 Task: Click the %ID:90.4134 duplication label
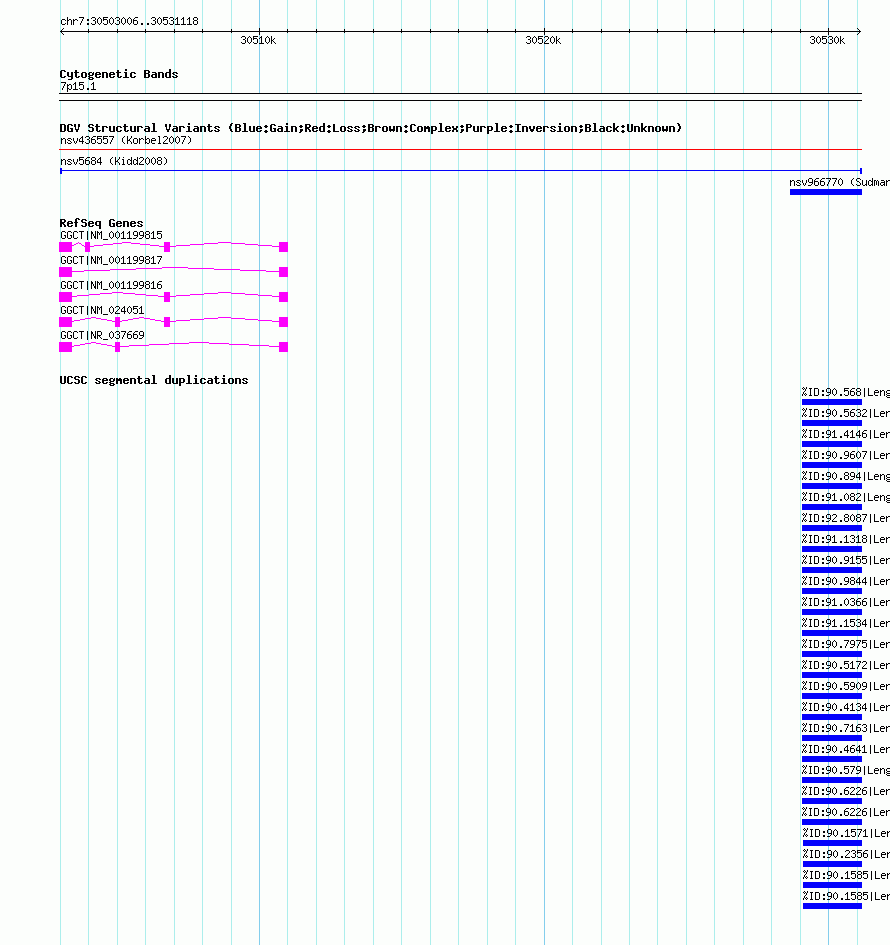845,708
